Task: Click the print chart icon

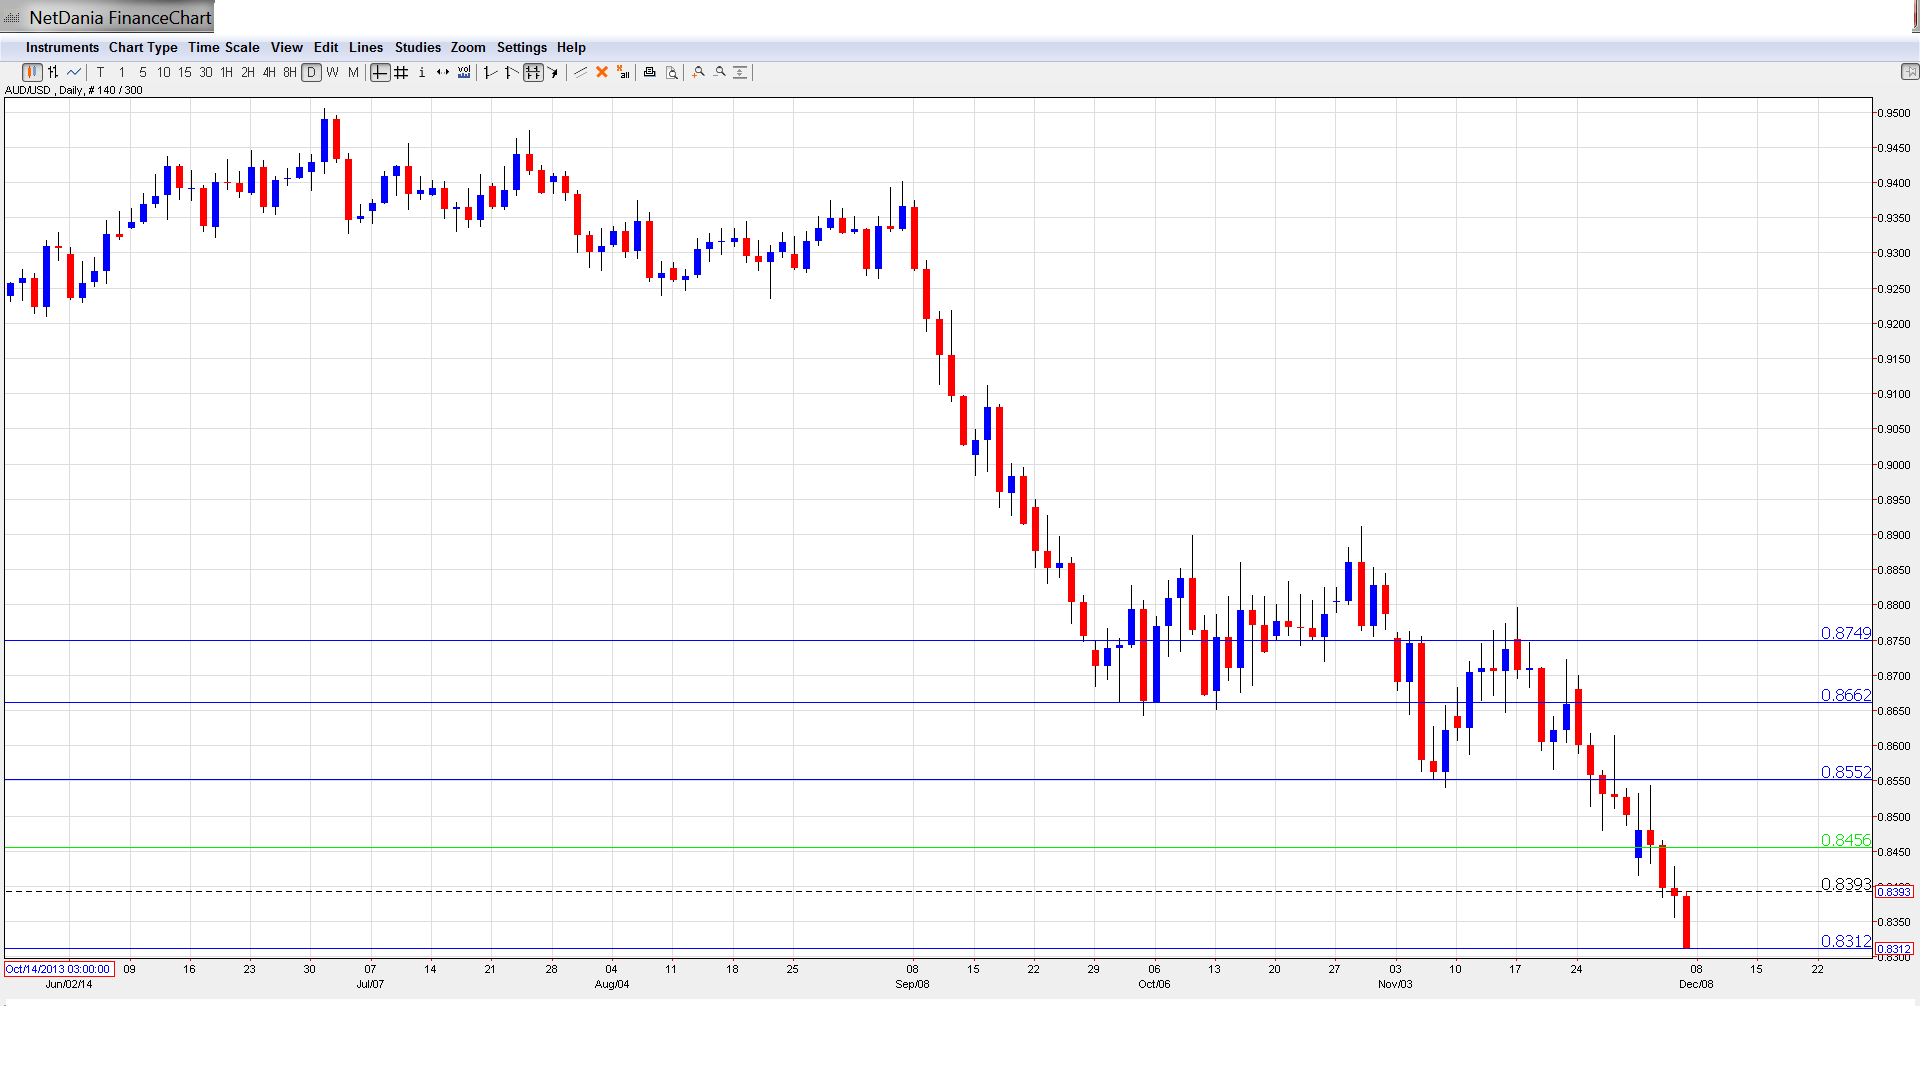Action: (x=650, y=72)
